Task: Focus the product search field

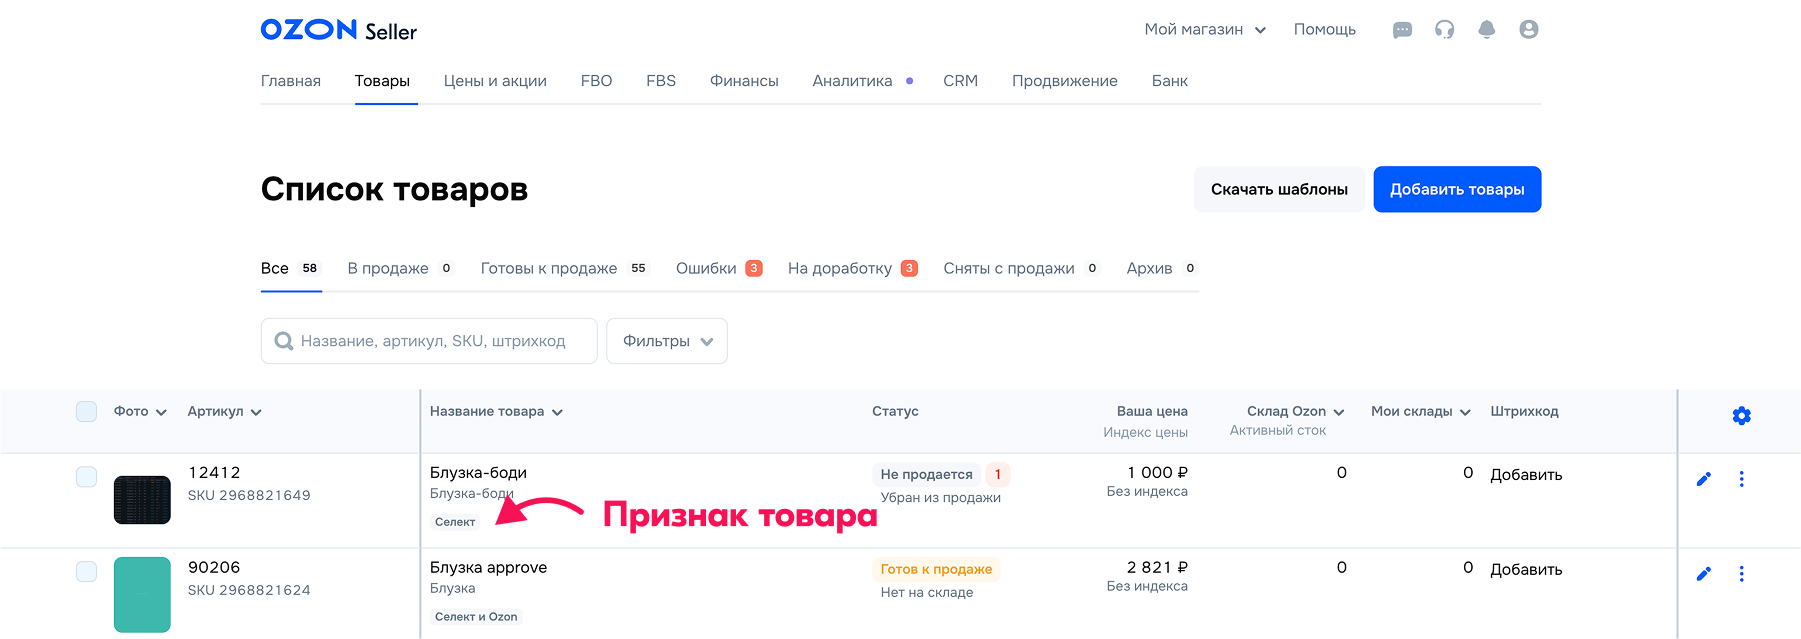Action: point(429,341)
